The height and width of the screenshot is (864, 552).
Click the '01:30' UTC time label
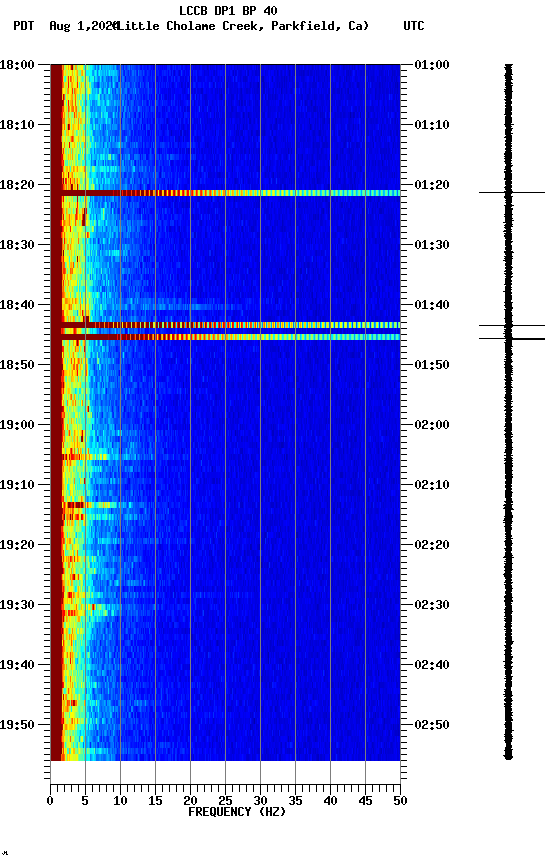(x=432, y=245)
